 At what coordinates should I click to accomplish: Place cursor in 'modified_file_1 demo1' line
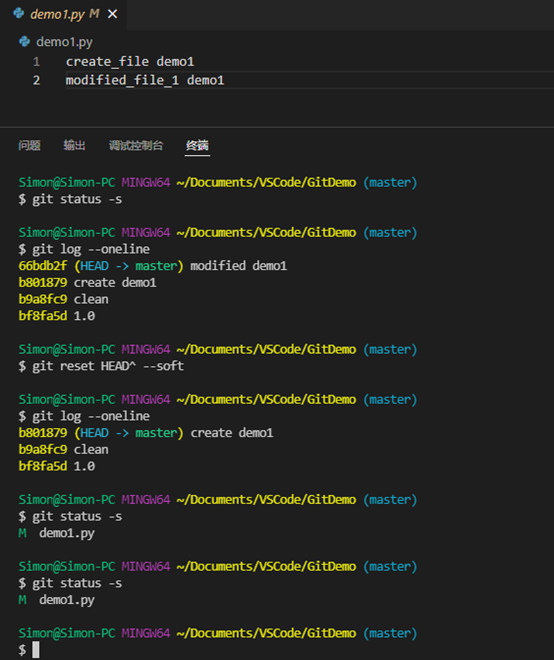coord(145,80)
